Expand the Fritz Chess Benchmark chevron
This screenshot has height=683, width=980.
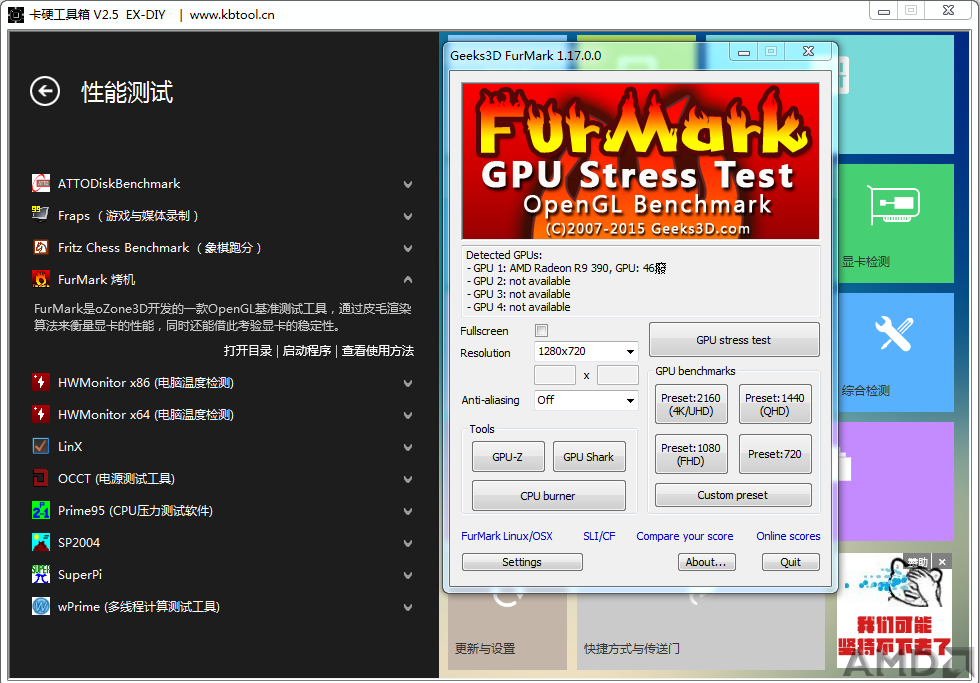[x=408, y=248]
